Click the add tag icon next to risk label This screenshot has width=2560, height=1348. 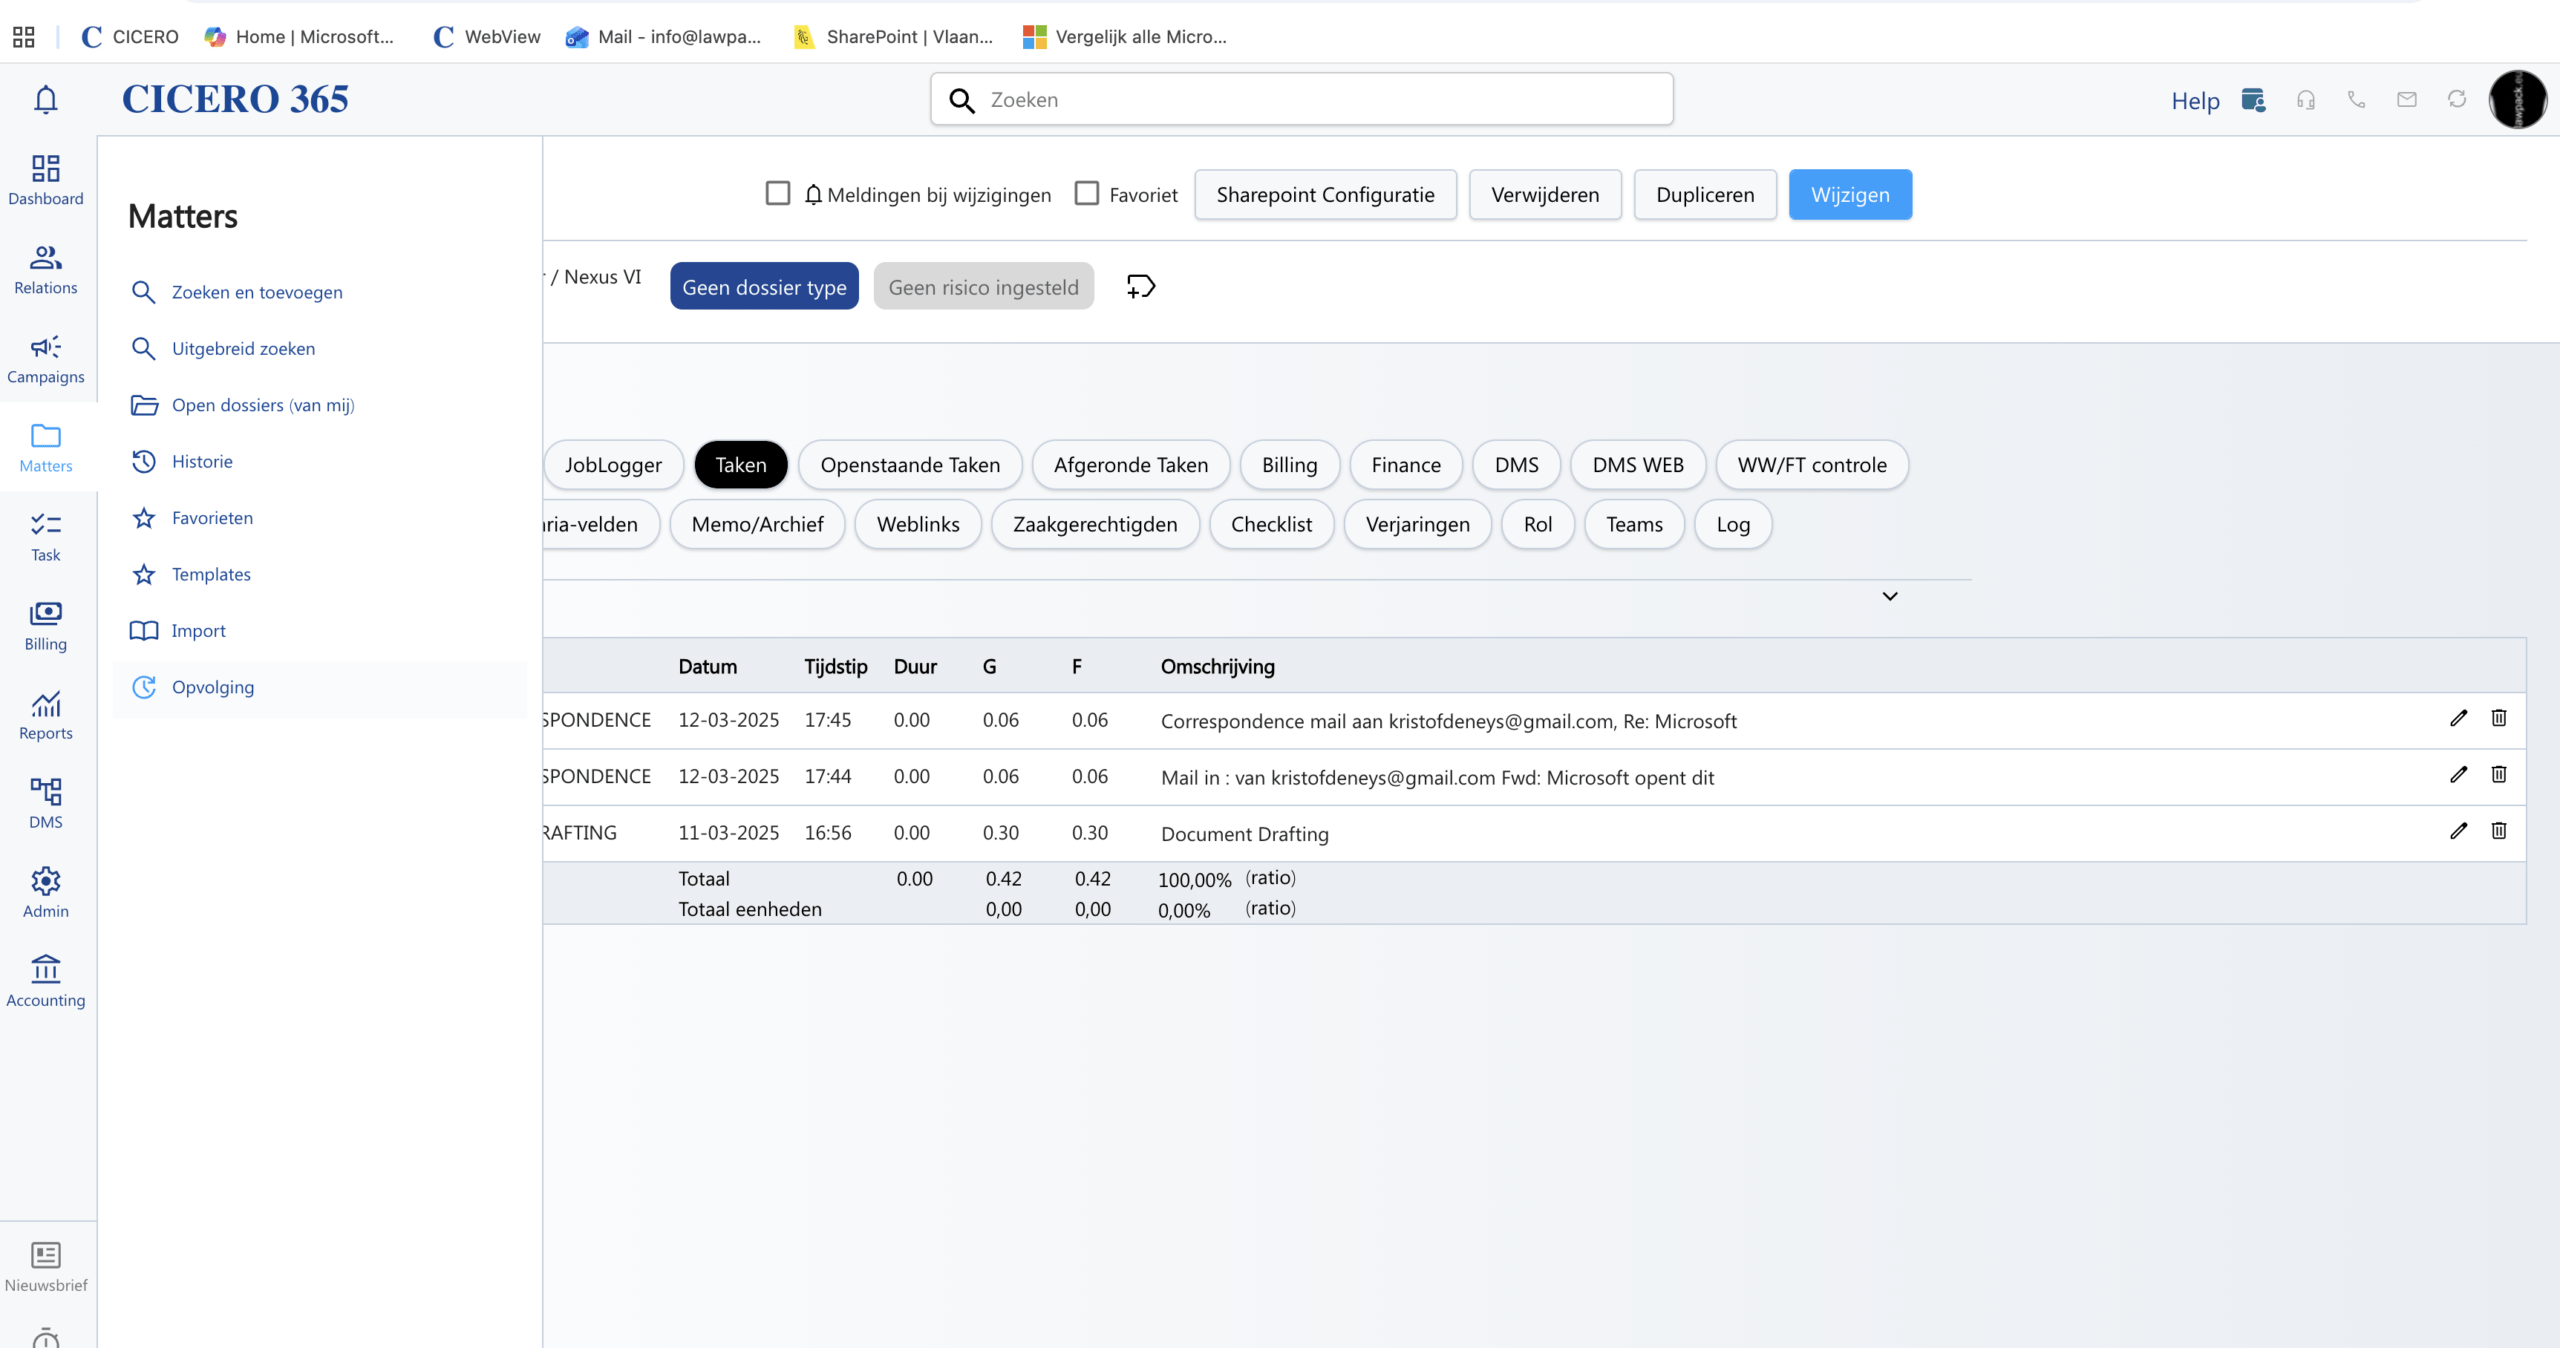pos(1140,287)
